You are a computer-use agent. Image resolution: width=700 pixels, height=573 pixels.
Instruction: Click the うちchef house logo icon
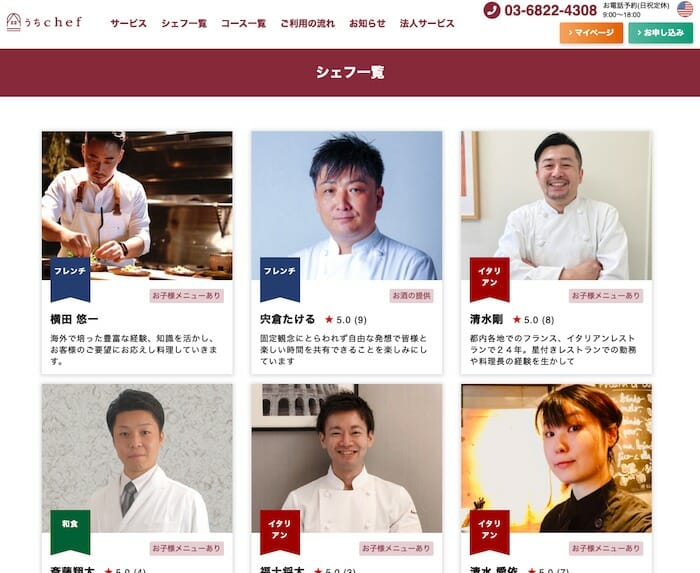[x=13, y=22]
